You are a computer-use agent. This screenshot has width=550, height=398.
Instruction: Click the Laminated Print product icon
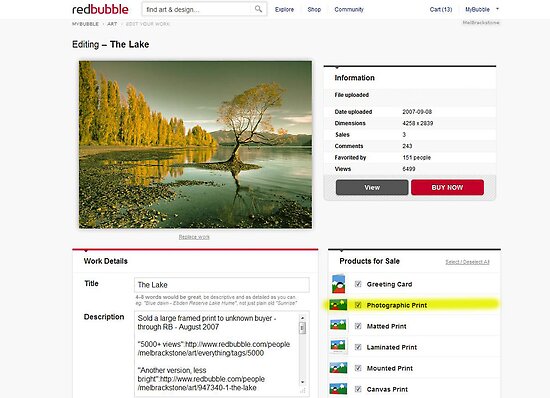338,346
